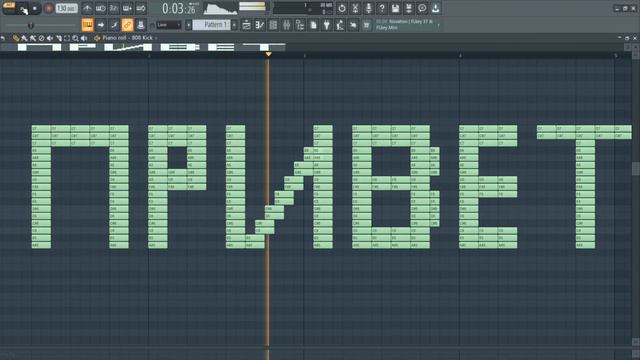Toggle typing keyboard to piano button
Image resolution: width=640 pixels, height=360 pixels.
coord(87,25)
